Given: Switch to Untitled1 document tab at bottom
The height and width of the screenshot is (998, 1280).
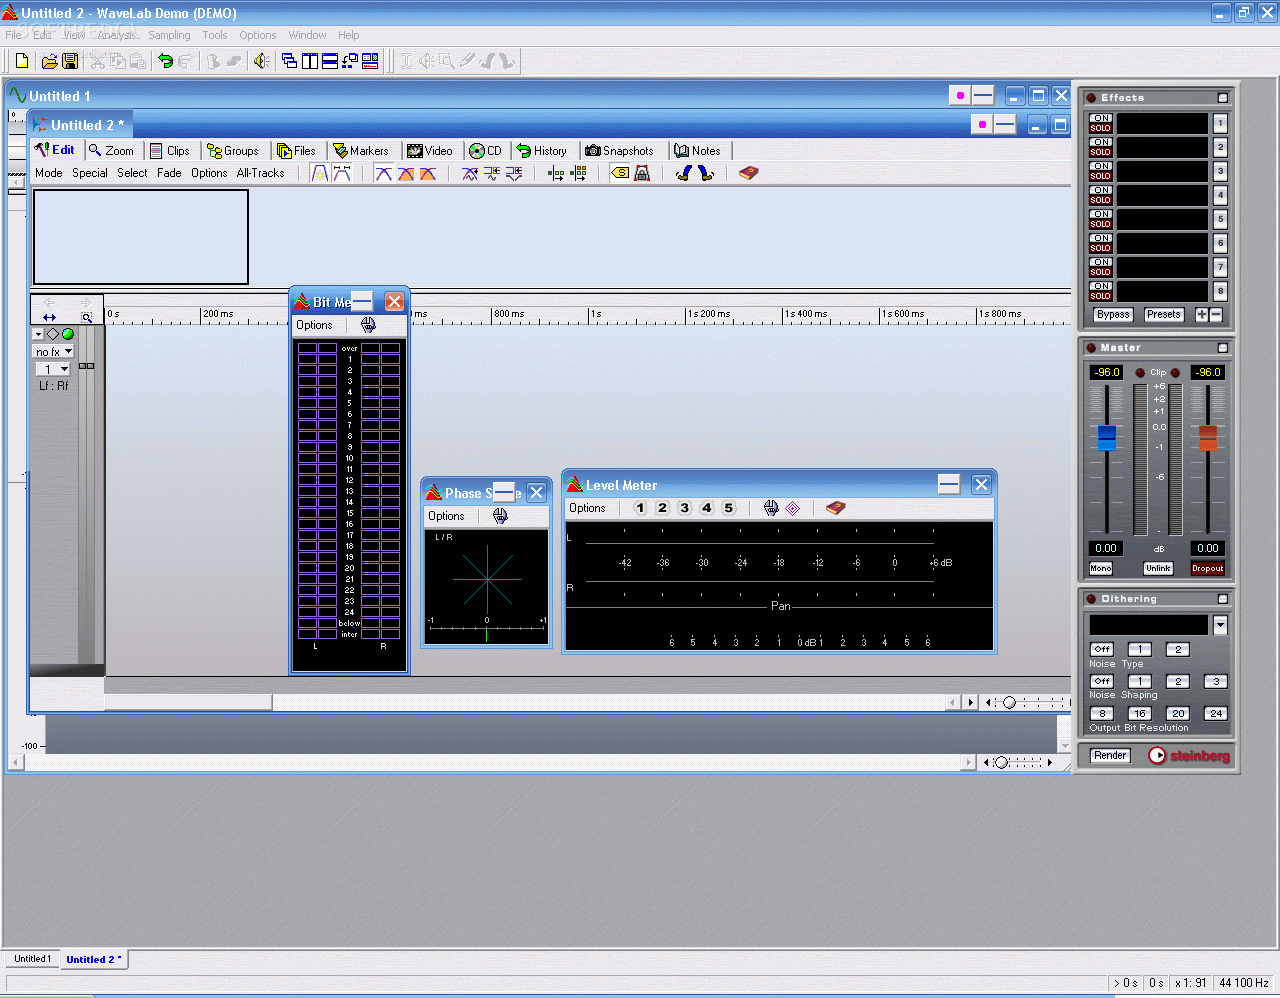Looking at the screenshot, I should (x=32, y=959).
